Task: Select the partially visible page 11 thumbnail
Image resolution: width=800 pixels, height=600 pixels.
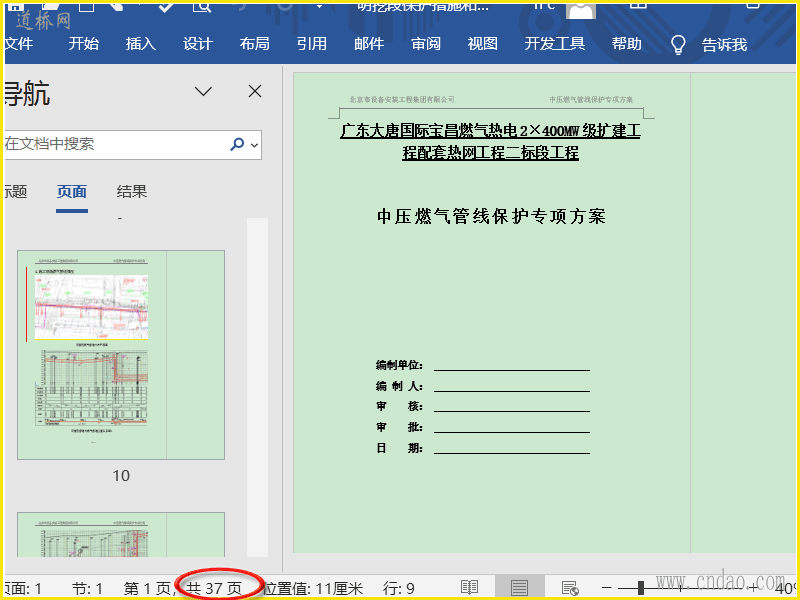Action: 121,535
